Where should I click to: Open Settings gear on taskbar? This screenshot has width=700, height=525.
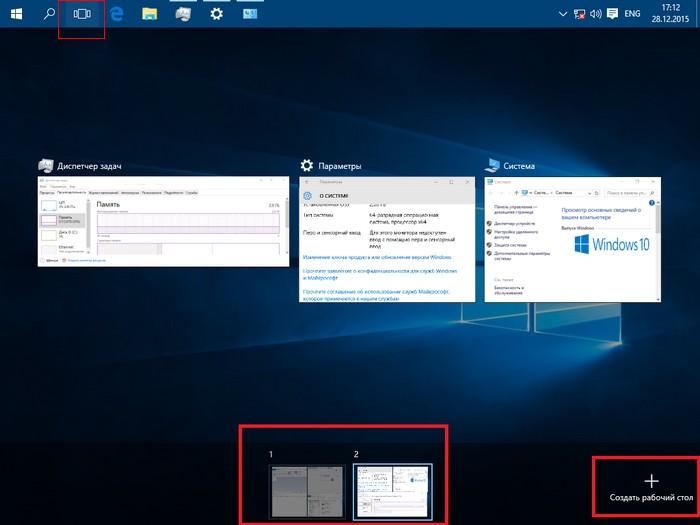pos(217,14)
